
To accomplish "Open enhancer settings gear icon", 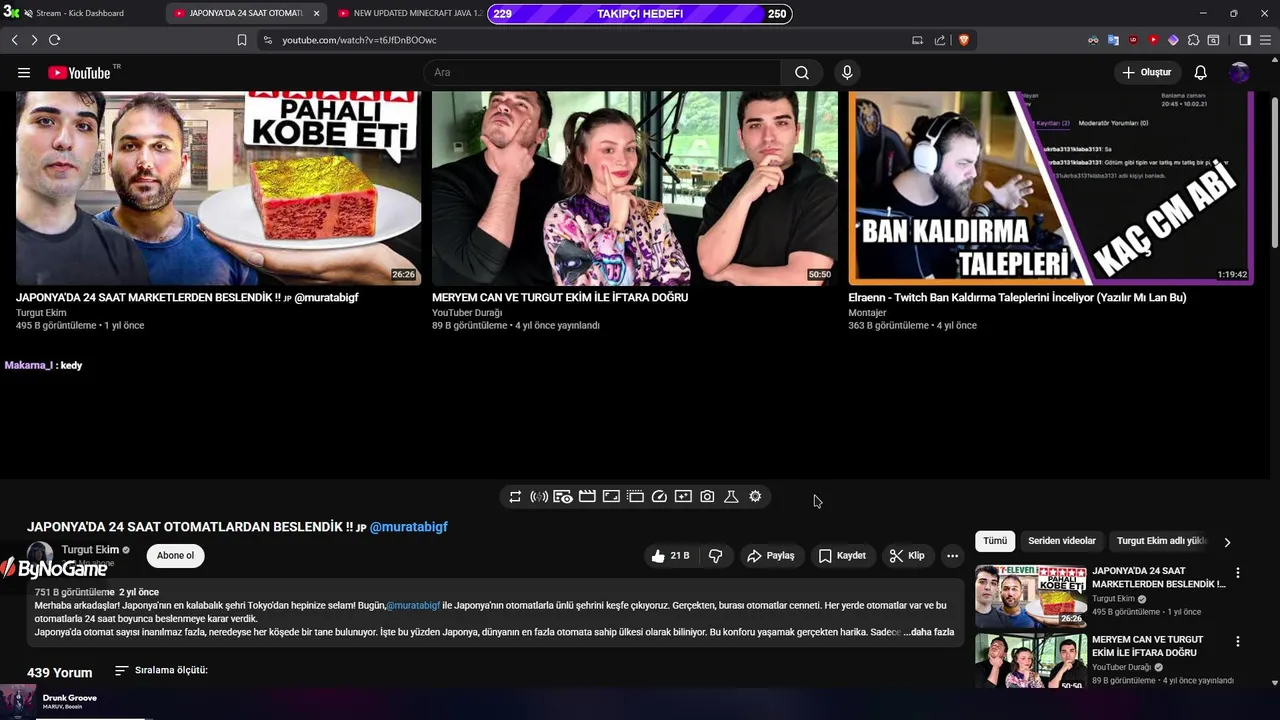I will [x=755, y=496].
